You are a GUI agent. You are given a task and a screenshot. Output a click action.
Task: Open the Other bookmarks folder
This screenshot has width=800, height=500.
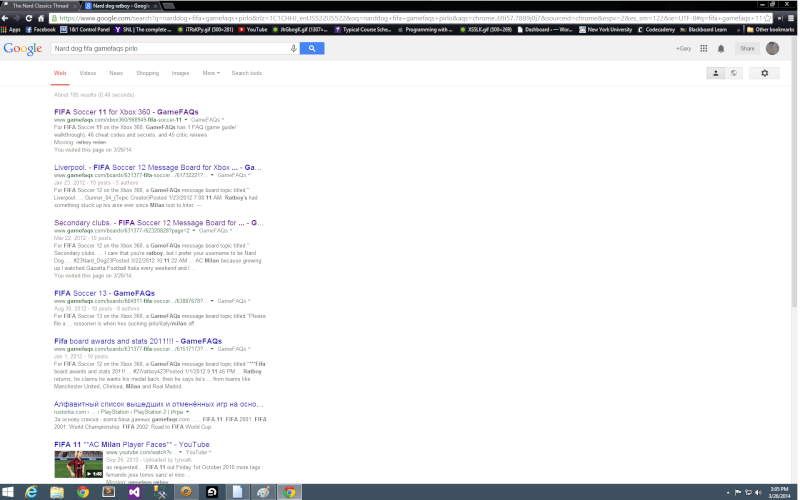click(770, 30)
